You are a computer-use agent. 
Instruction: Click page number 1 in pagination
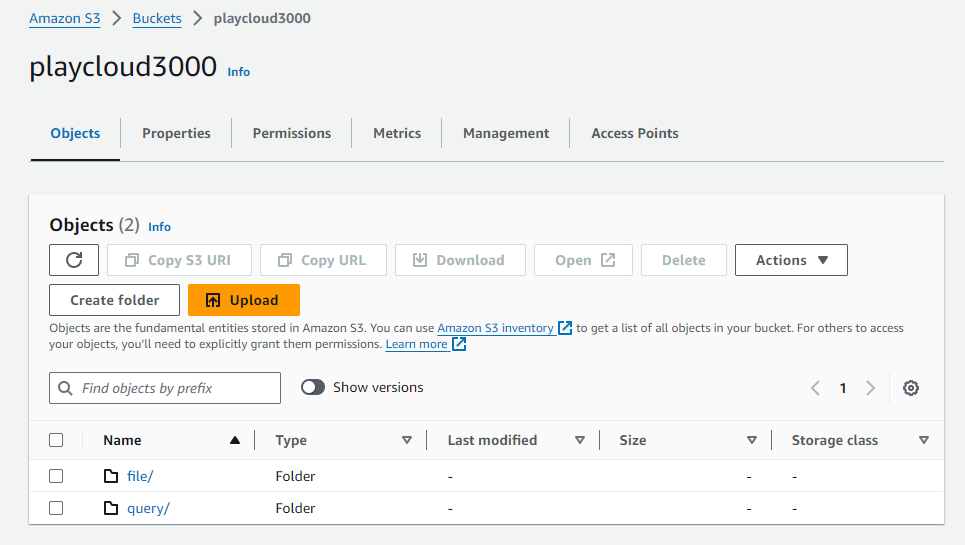(843, 388)
